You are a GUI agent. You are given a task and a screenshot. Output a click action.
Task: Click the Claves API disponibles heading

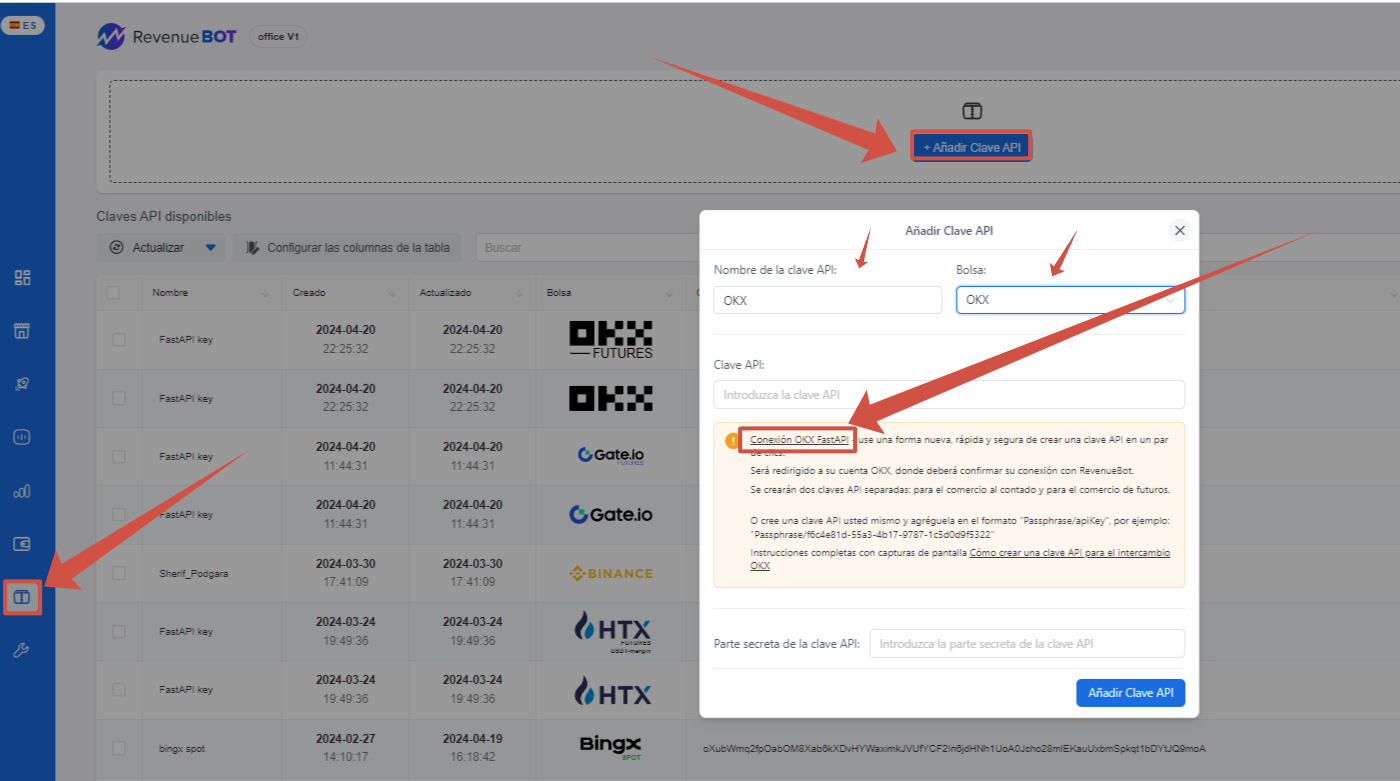pos(164,216)
